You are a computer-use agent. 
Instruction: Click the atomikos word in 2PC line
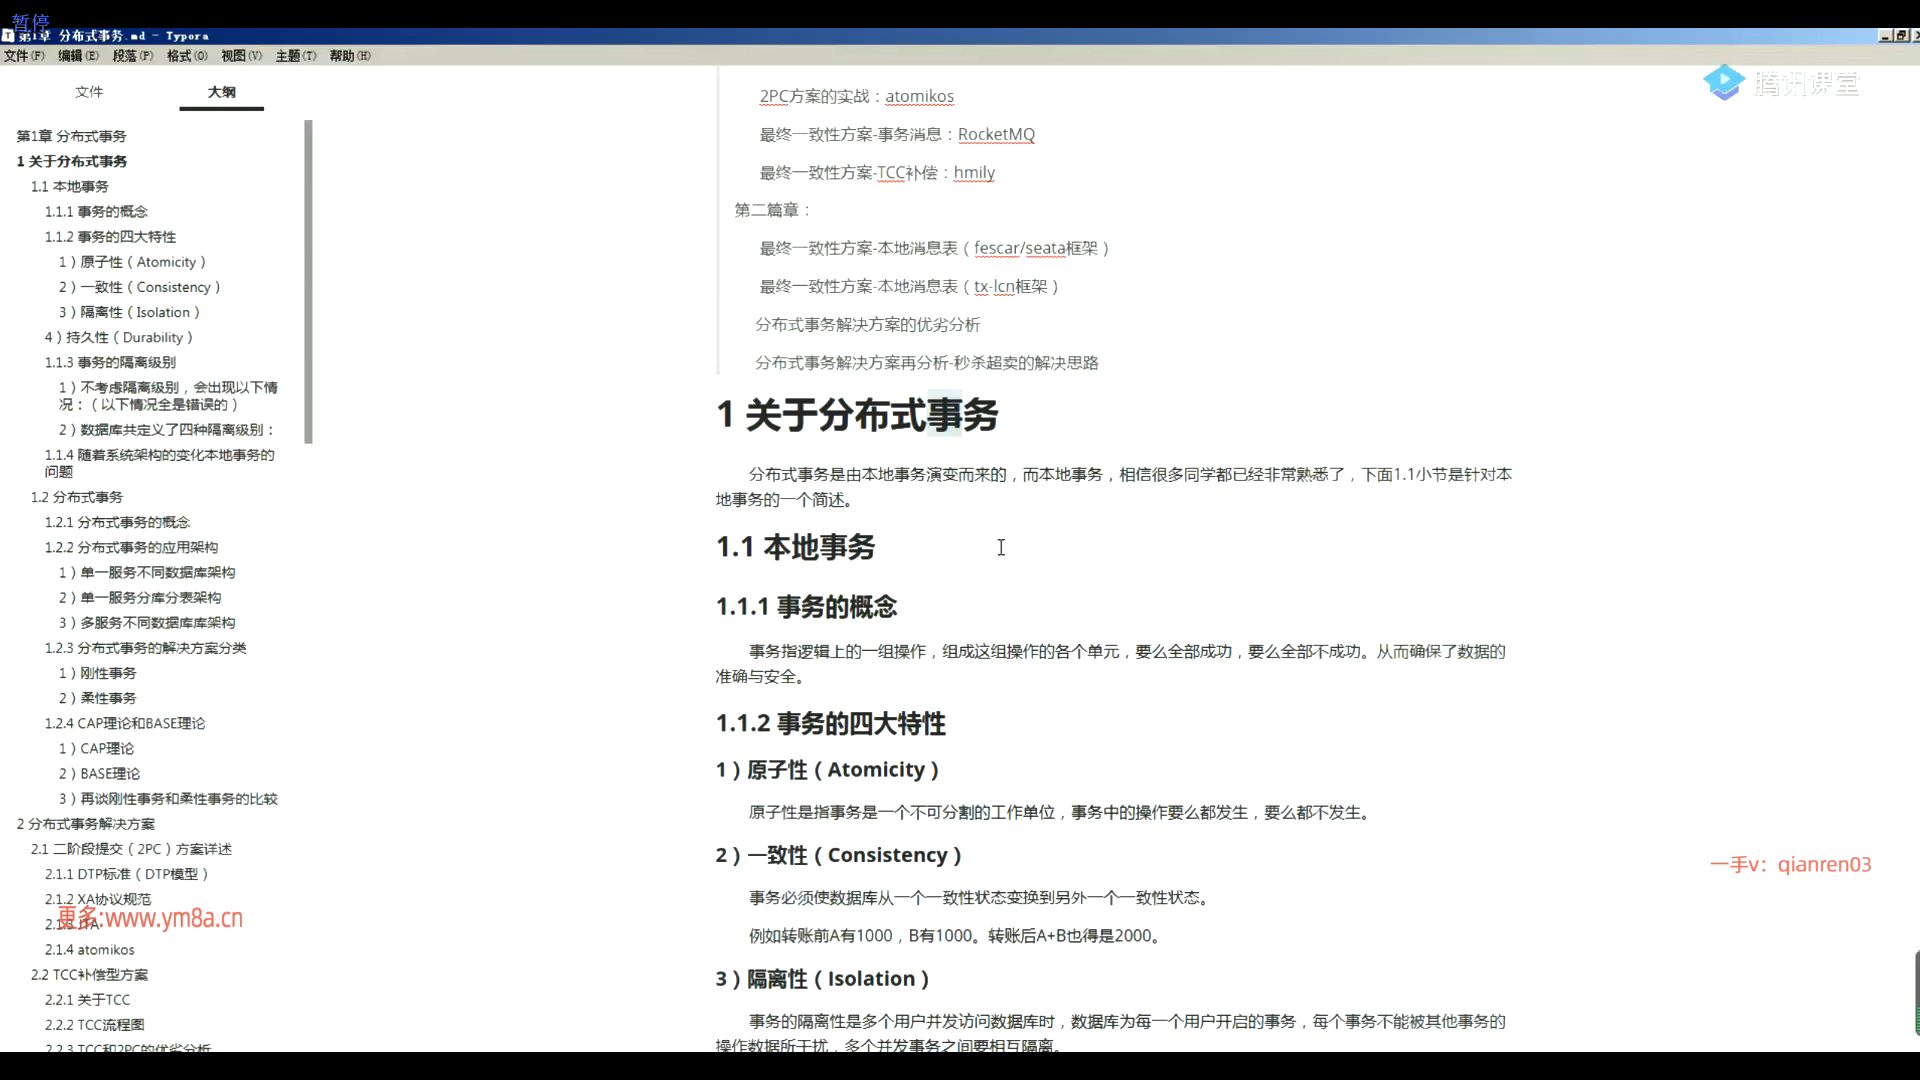(x=919, y=96)
